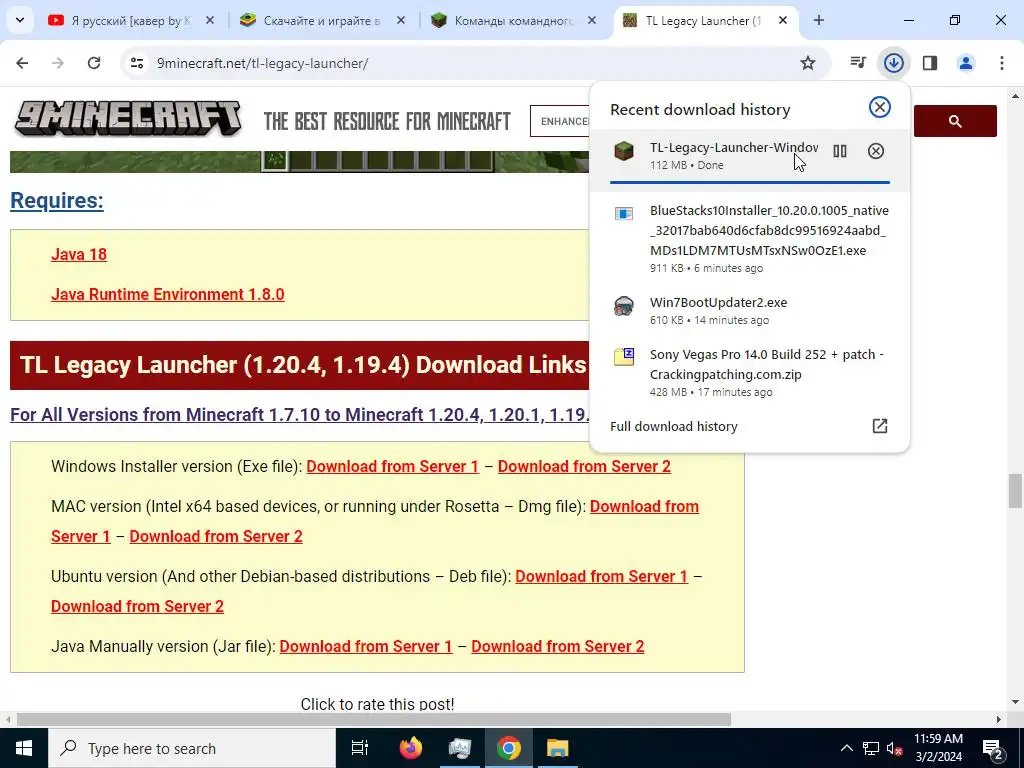The image size is (1024, 768).
Task: Toggle the Chrome downloads toolbar icon
Action: (894, 63)
